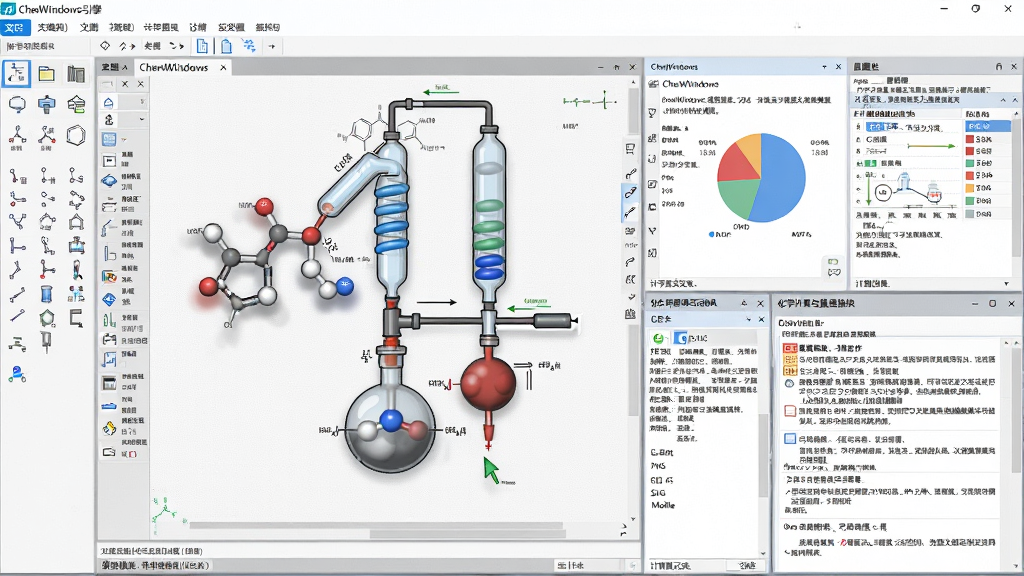
Task: Click the blue slice of the pie chart
Action: (781, 176)
